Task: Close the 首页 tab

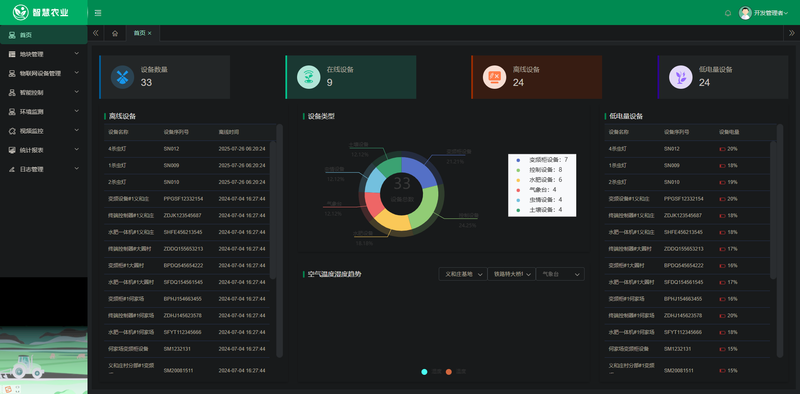Action: (149, 33)
